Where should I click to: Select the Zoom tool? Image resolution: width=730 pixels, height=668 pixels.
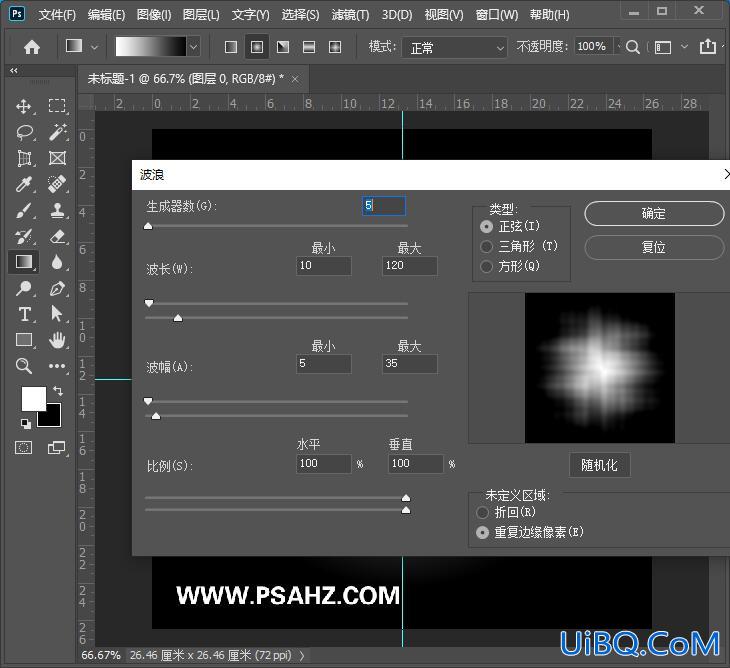pos(24,366)
